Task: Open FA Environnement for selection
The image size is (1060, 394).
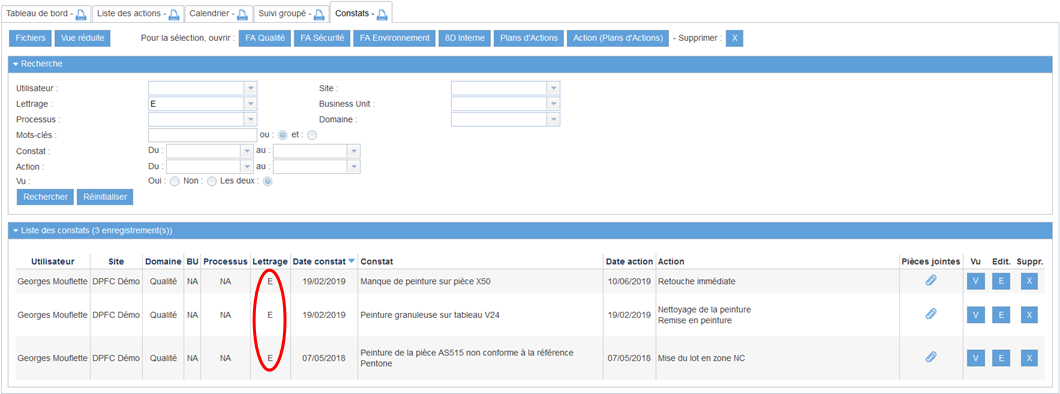Action: click(394, 39)
